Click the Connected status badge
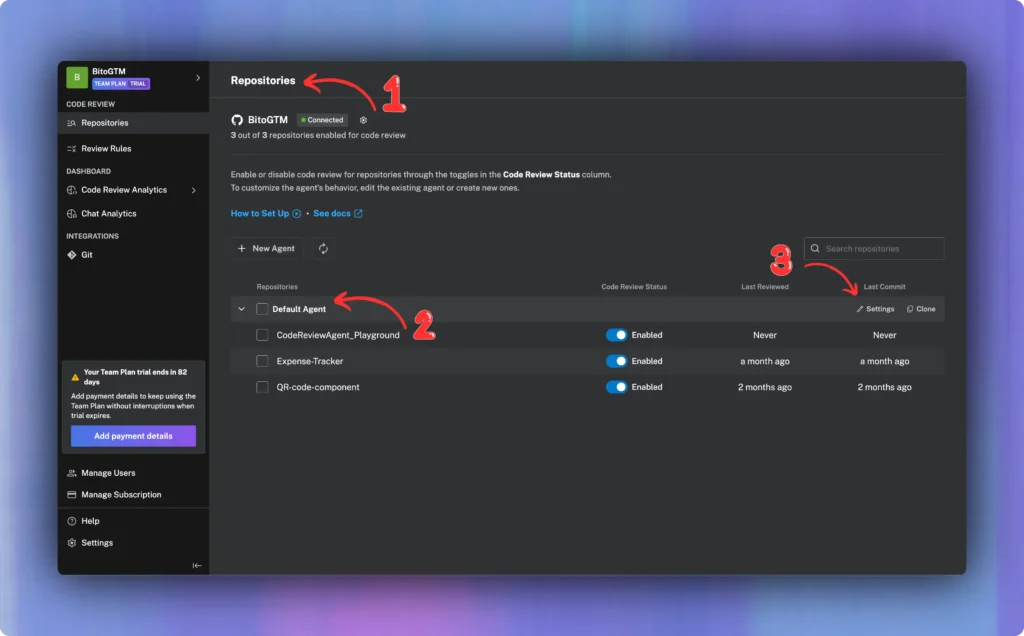The width and height of the screenshot is (1024, 636). click(322, 120)
